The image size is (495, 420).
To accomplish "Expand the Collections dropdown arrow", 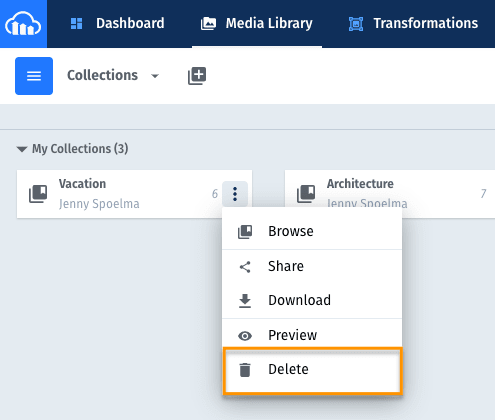I will coord(155,76).
